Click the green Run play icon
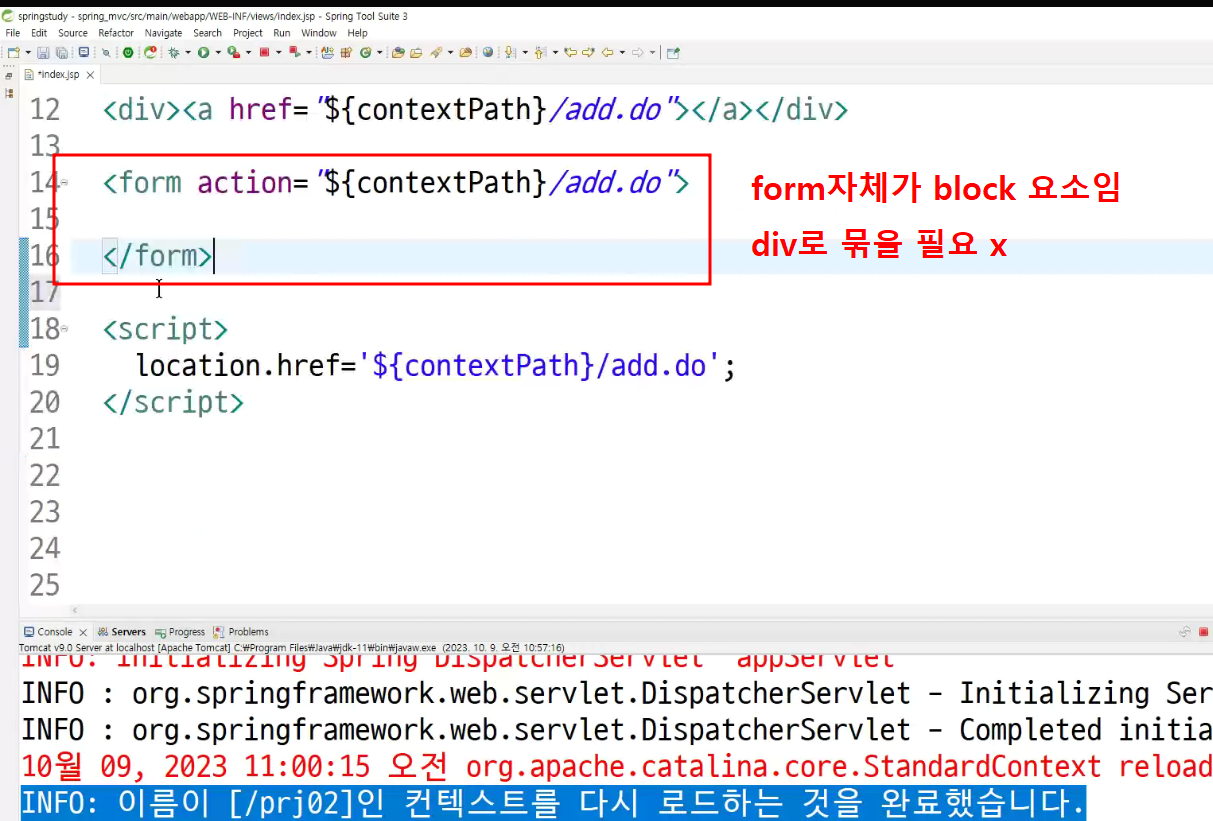1213x821 pixels. tap(203, 52)
